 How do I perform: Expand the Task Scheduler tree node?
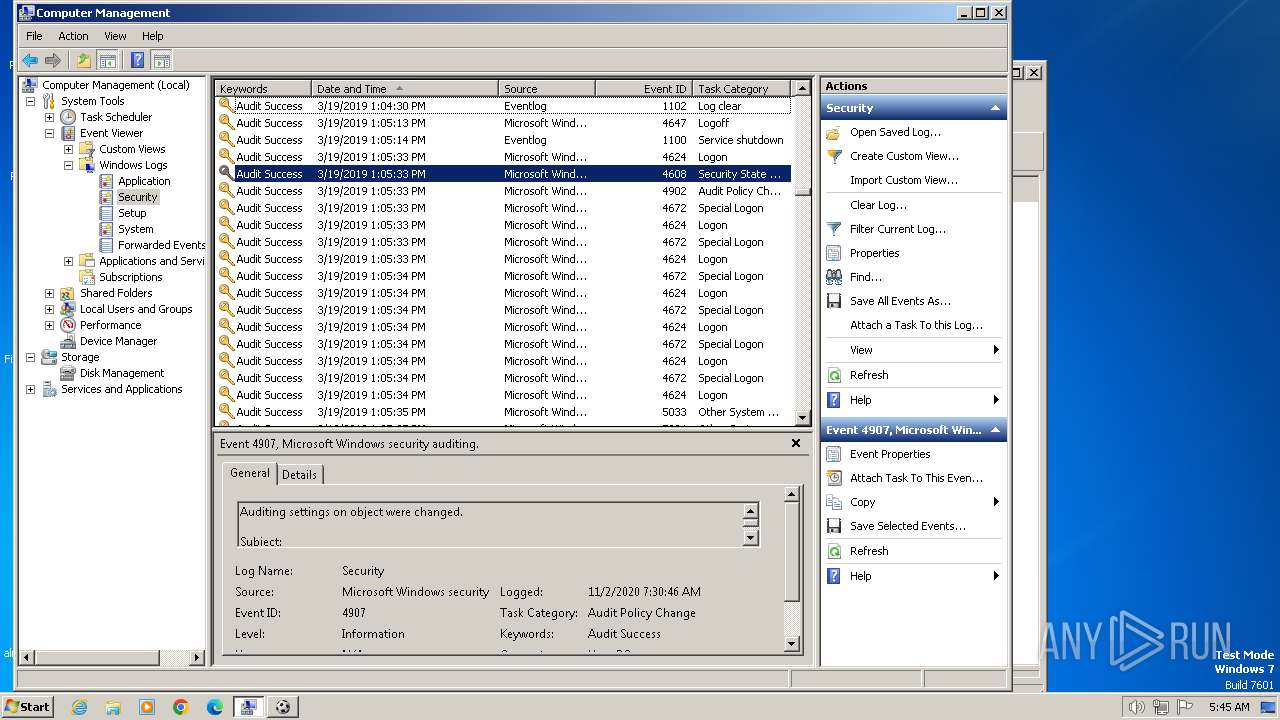[x=49, y=117]
